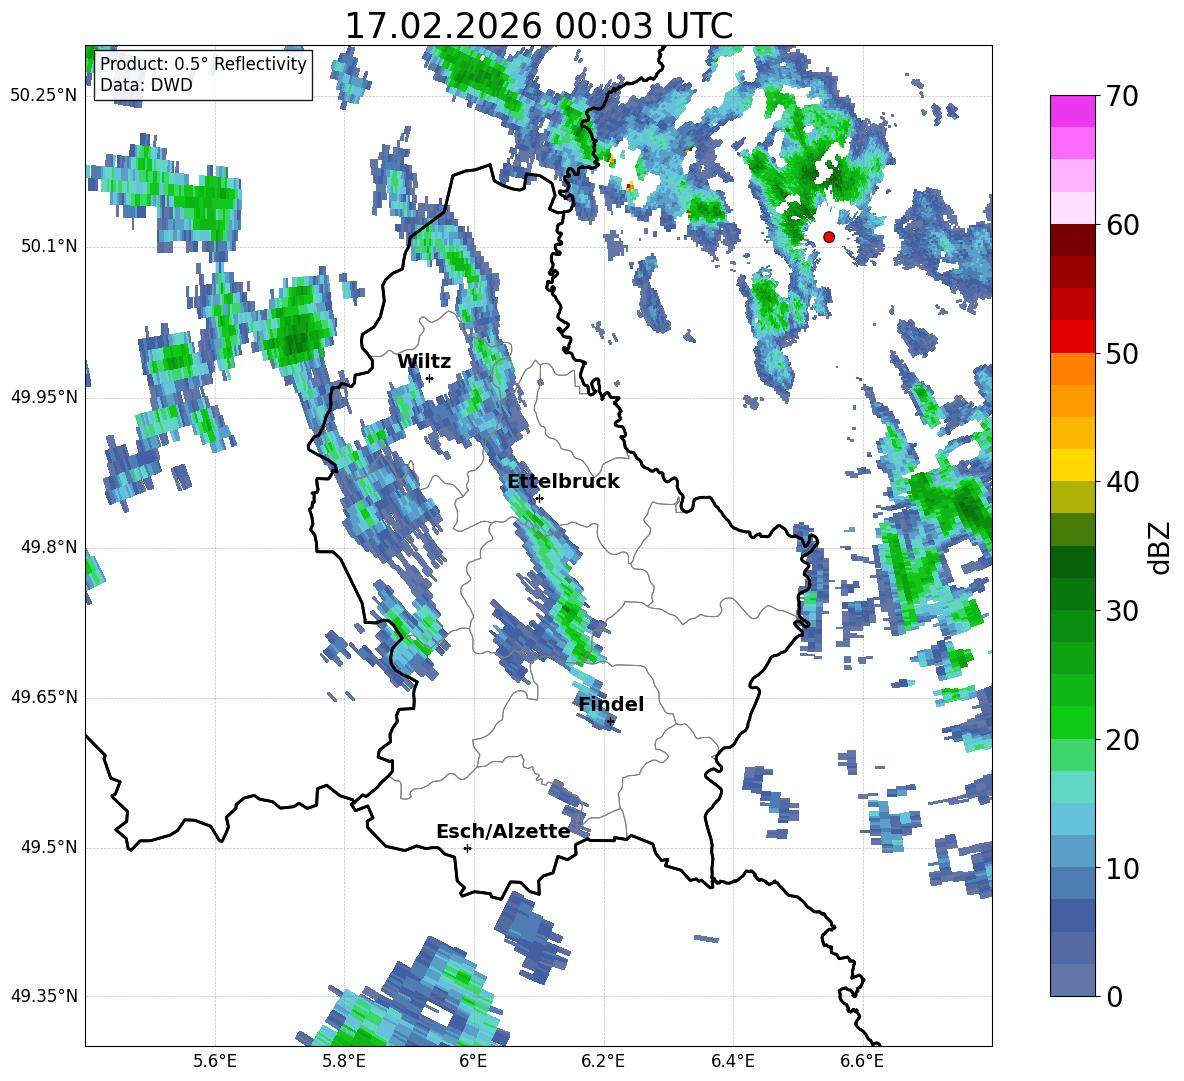
Task: Click the 40 colorbar tick label
Action: pyautogui.click(x=1122, y=482)
